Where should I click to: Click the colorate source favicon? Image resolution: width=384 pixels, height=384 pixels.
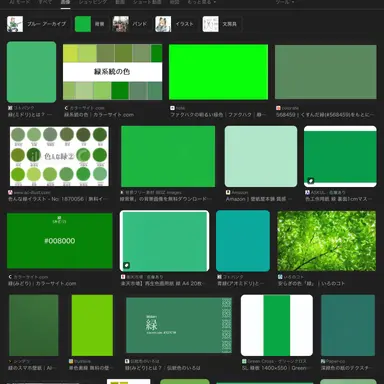278,108
